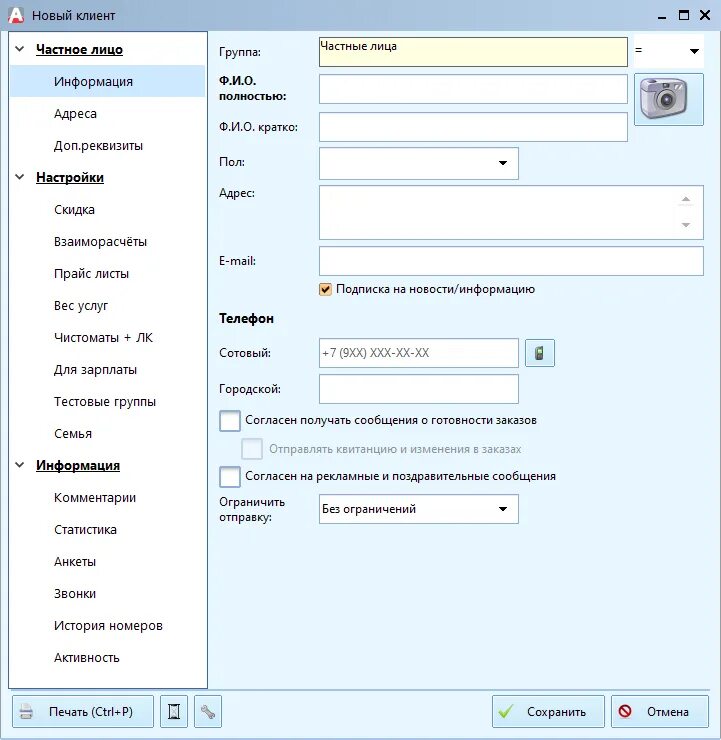721x740 pixels.
Task: Close the Новый клиент window
Action: click(x=705, y=15)
